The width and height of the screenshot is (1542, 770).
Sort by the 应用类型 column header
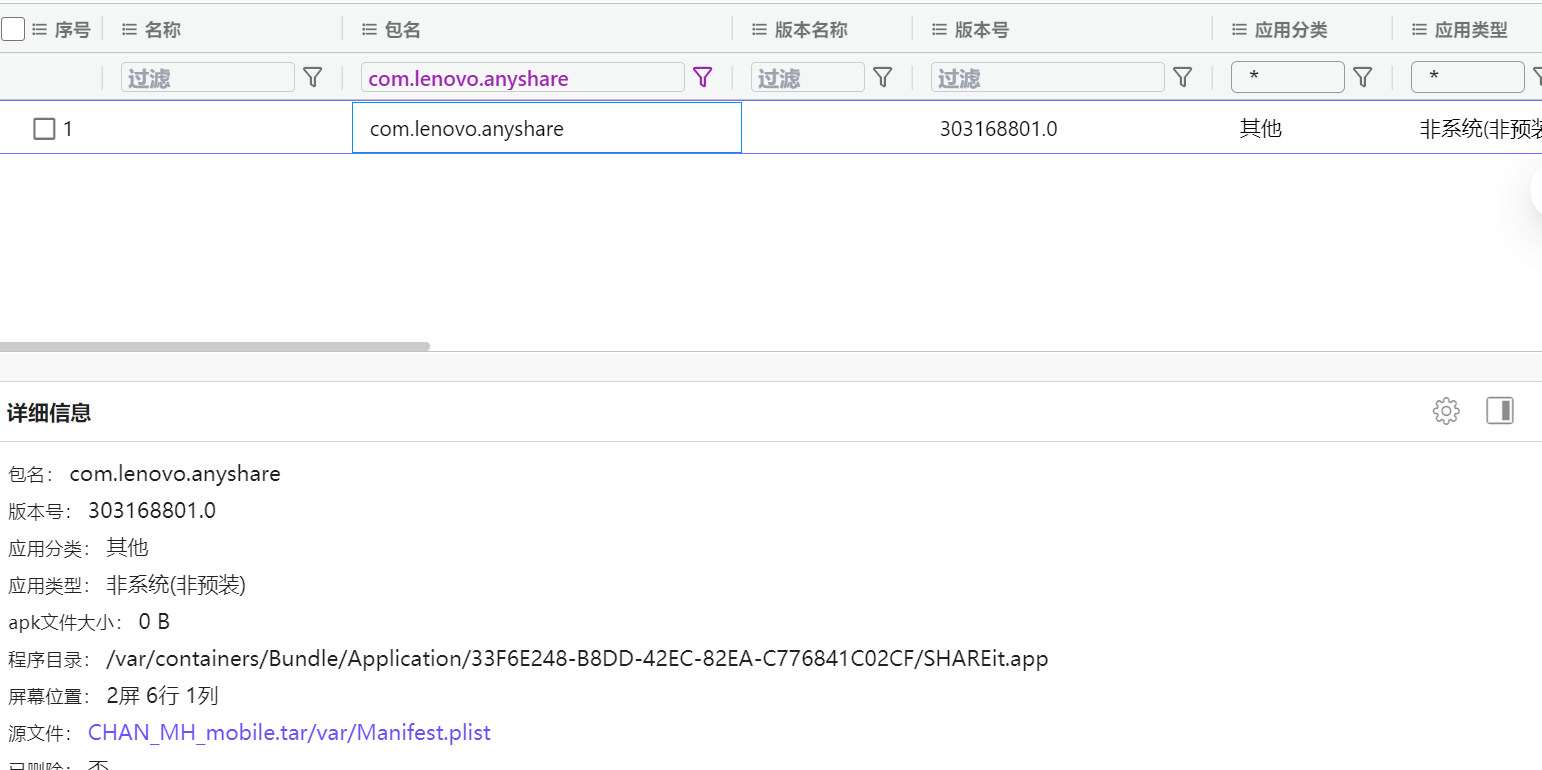1471,30
